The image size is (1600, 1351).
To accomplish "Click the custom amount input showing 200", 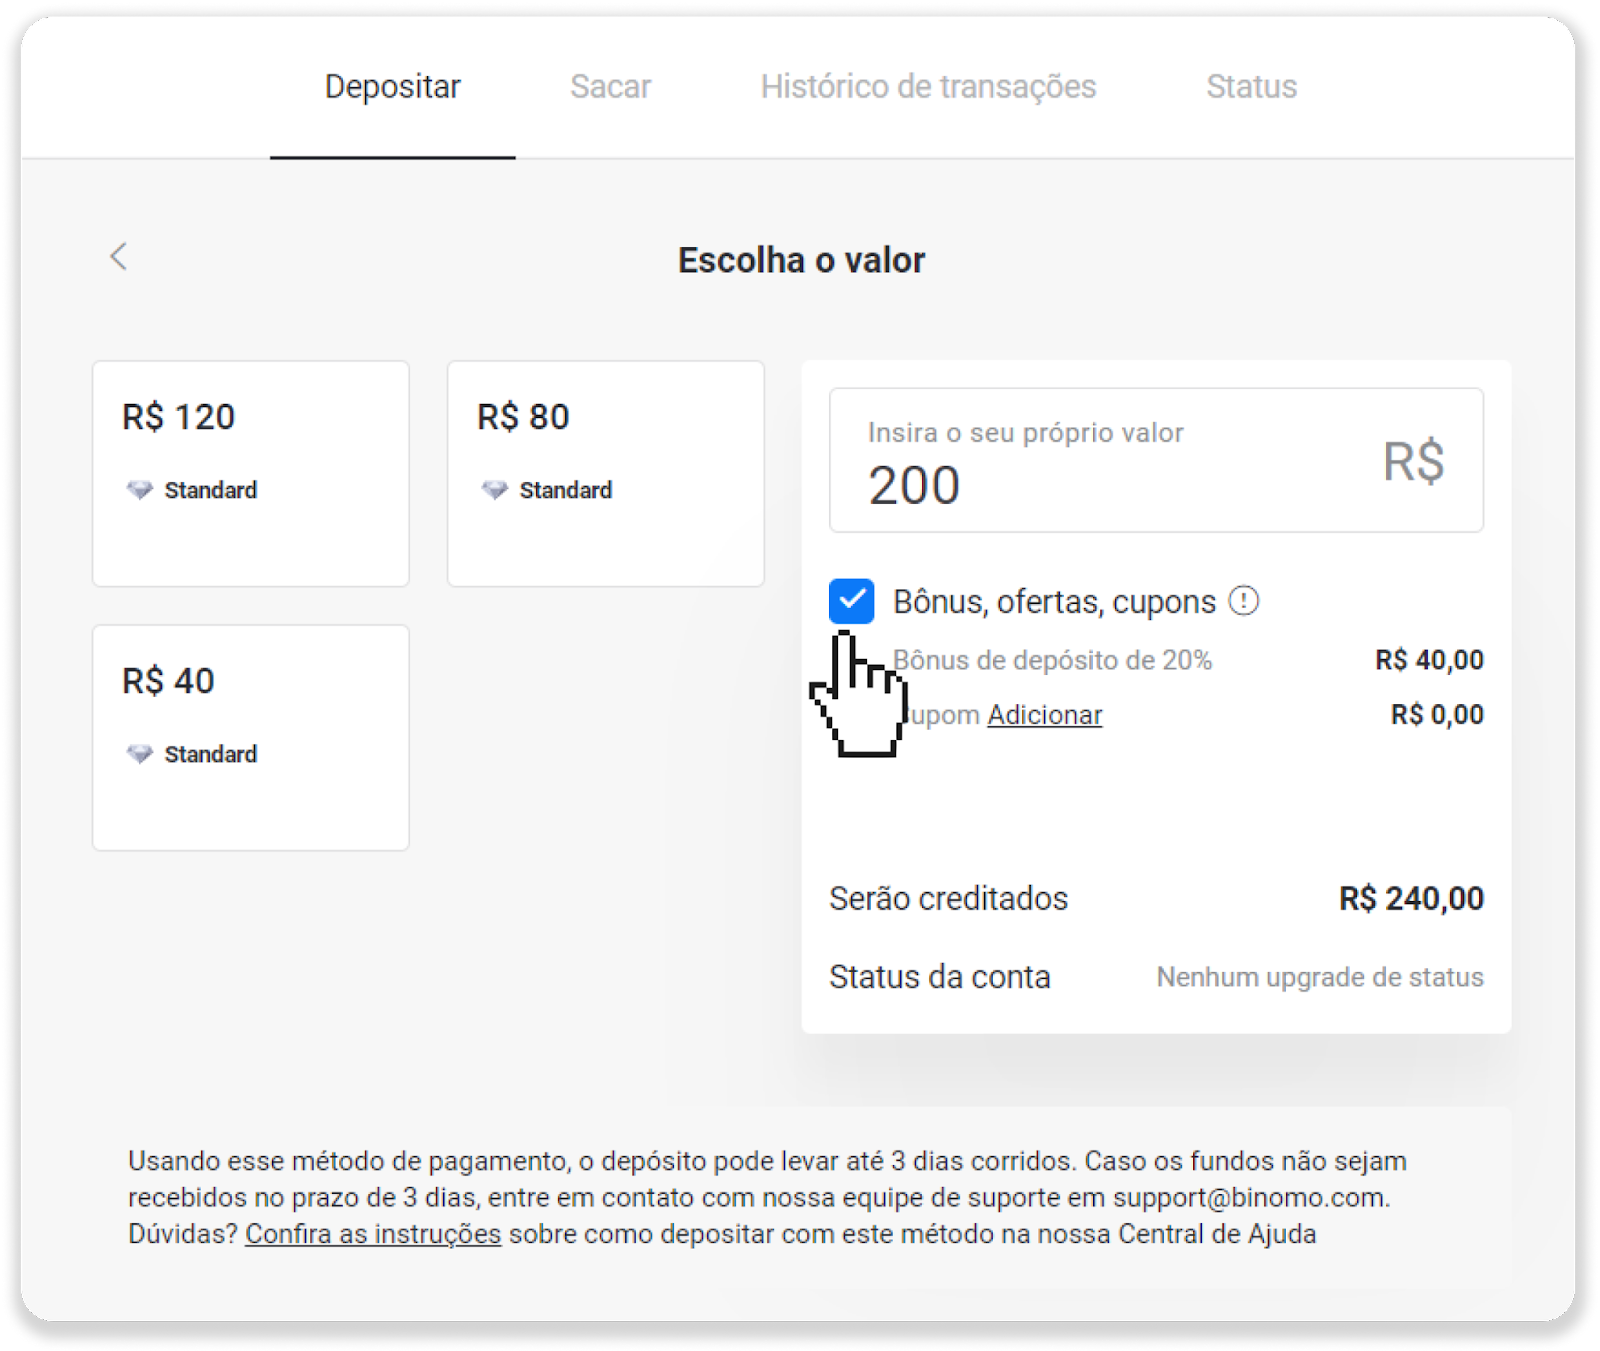I will pos(1156,460).
